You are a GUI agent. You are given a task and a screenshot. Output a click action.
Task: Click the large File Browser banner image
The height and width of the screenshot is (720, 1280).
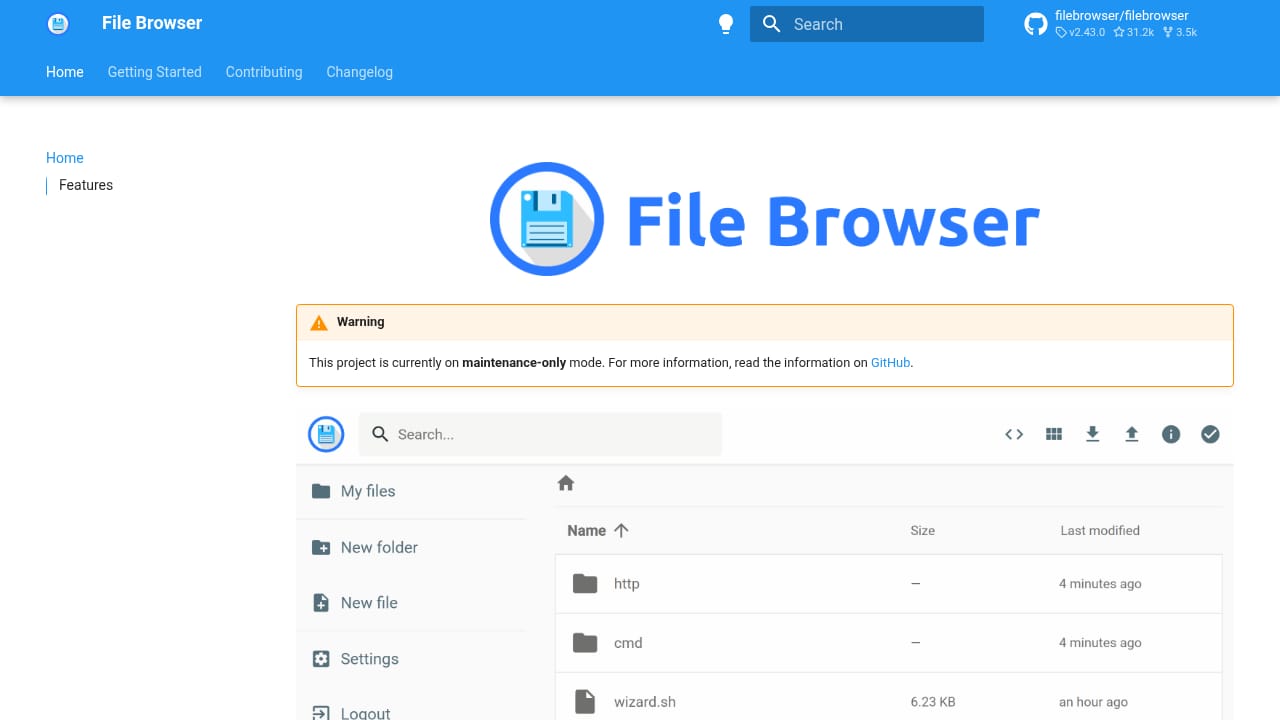(765, 219)
